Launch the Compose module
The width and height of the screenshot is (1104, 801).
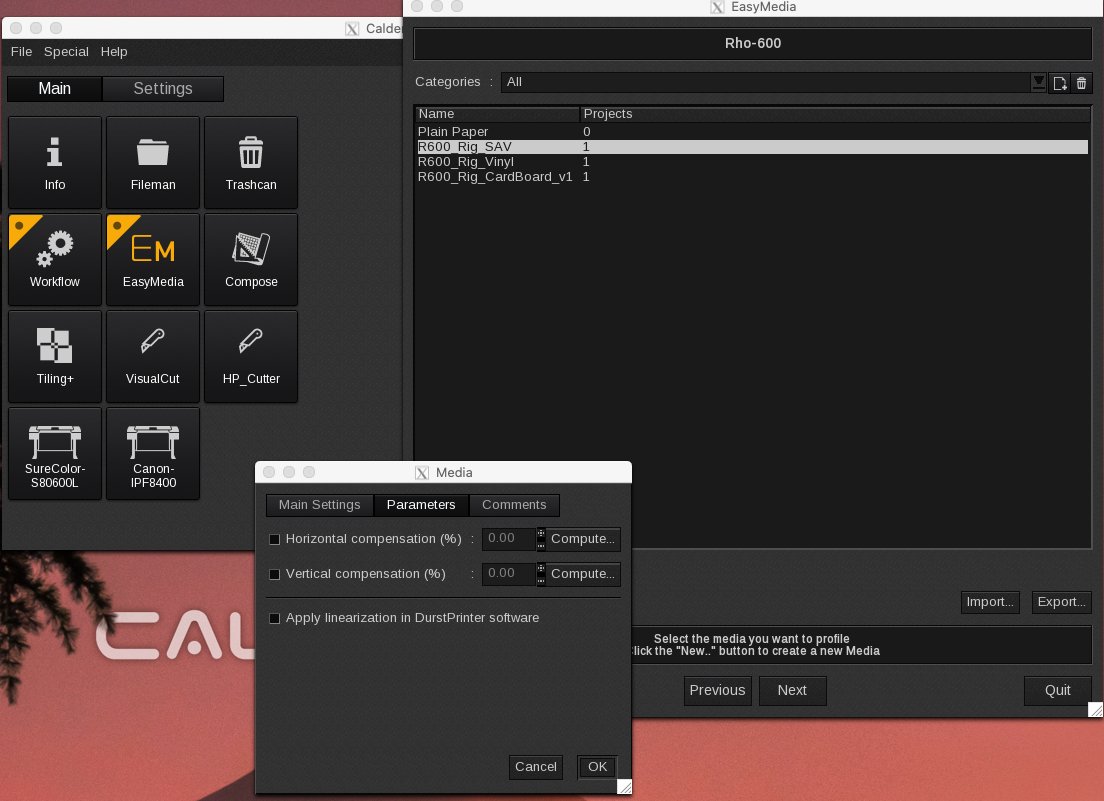251,259
